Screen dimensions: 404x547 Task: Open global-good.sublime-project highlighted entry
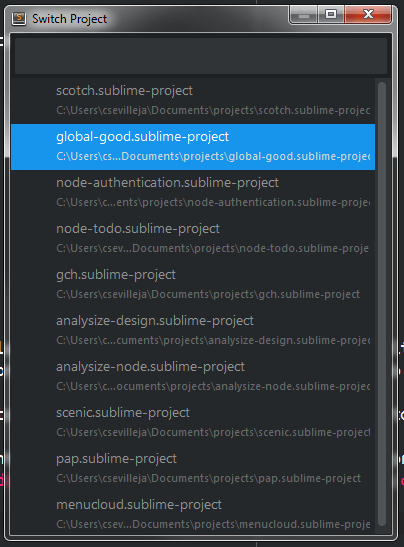tap(193, 147)
